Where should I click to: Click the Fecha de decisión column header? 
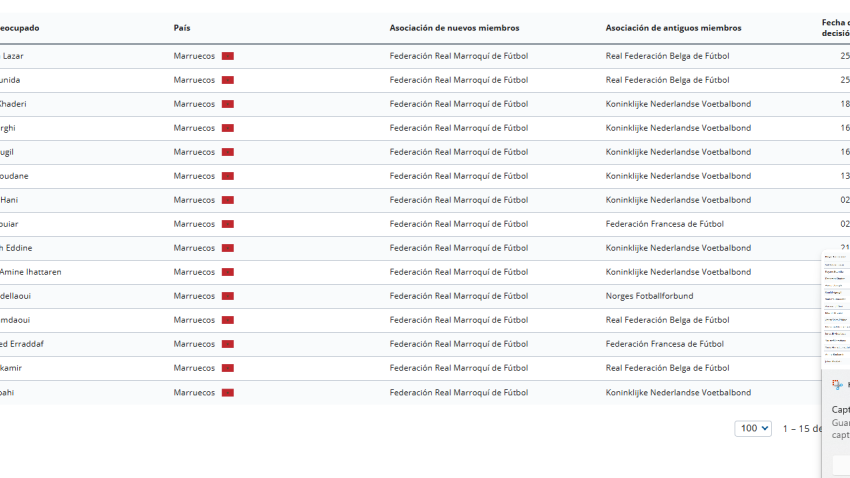coord(834,28)
